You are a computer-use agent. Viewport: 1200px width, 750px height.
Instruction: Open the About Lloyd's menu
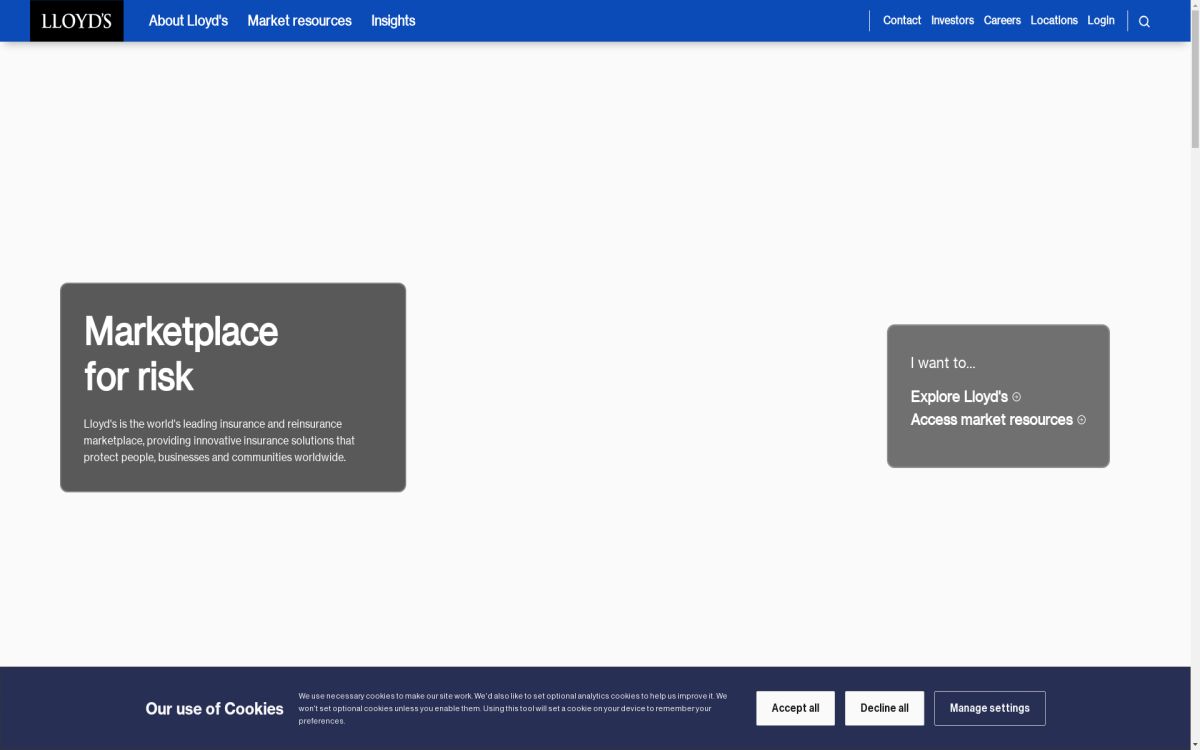coord(188,20)
